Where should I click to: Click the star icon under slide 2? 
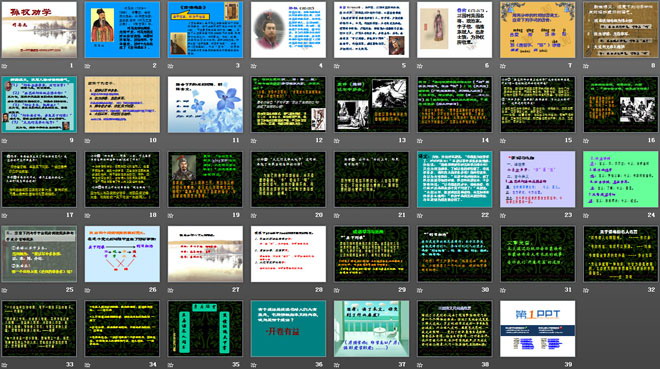[88, 66]
